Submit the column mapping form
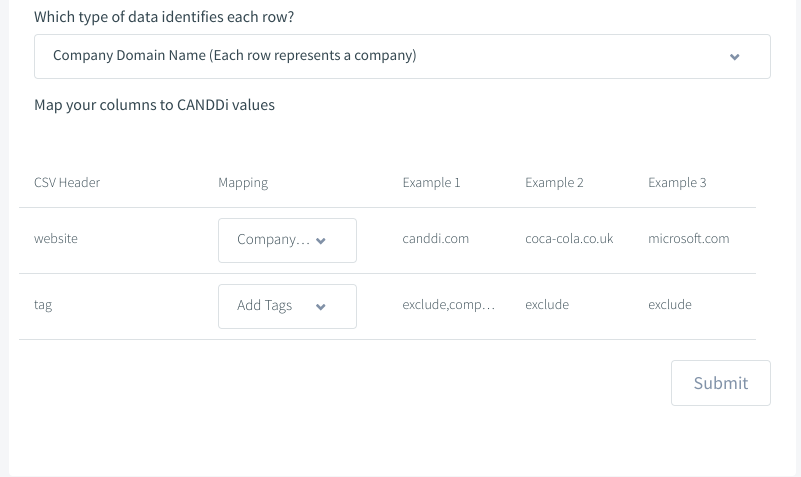 coord(721,383)
